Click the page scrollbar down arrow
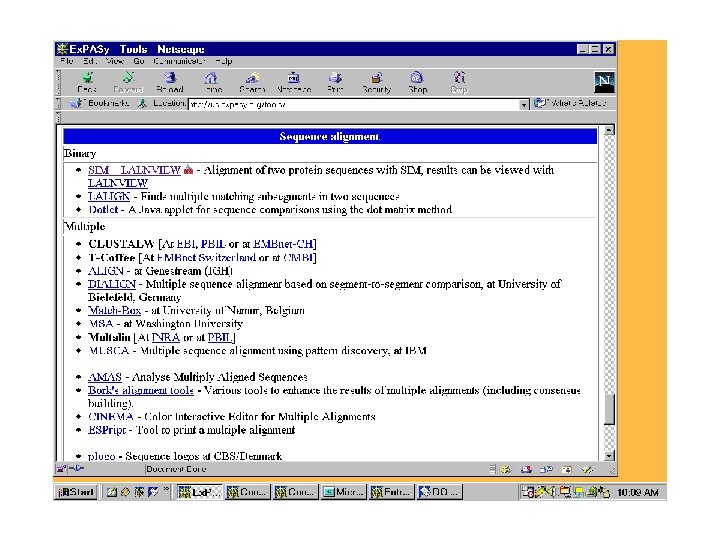 click(609, 456)
